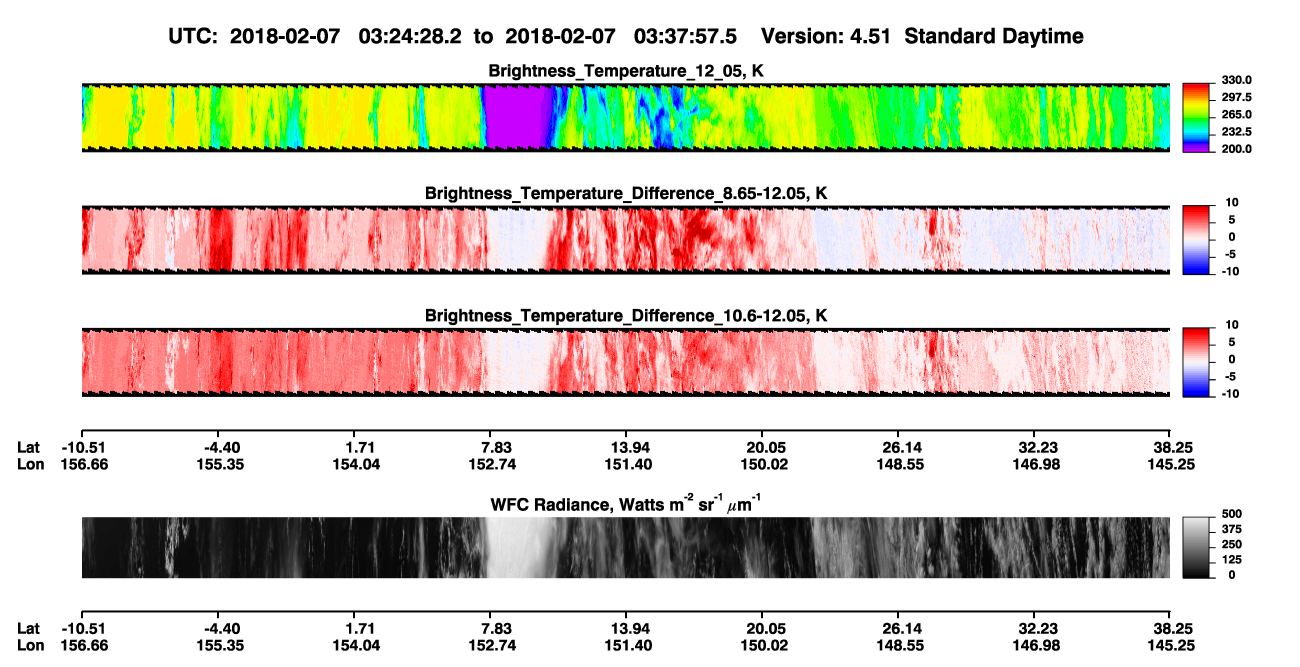
Task: Click the 'Version: 4.51' text
Action: point(828,36)
